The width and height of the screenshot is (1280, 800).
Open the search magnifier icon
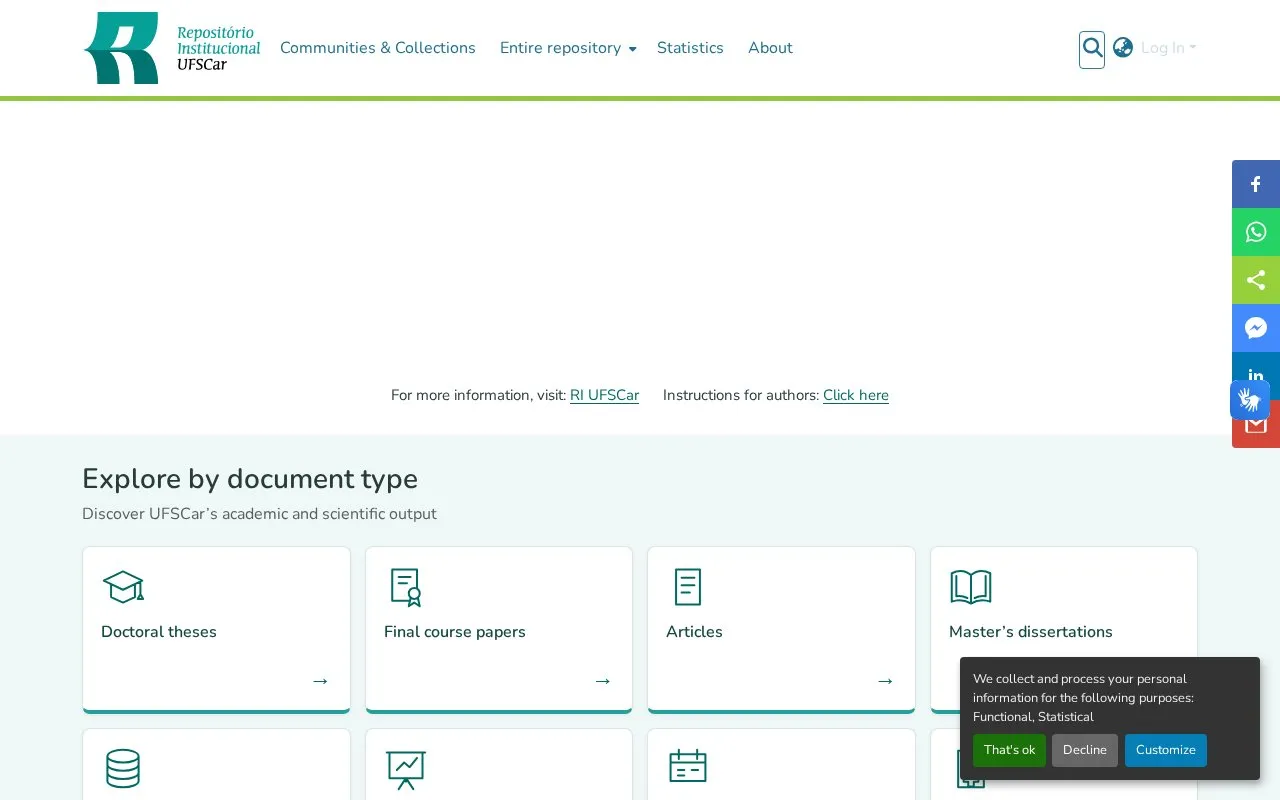tap(1092, 48)
